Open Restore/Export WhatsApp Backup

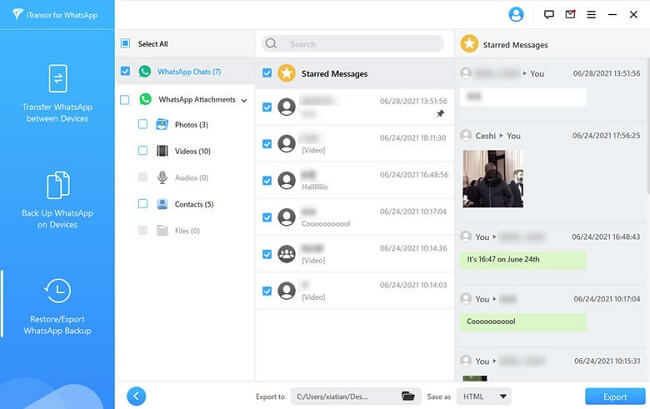[57, 307]
